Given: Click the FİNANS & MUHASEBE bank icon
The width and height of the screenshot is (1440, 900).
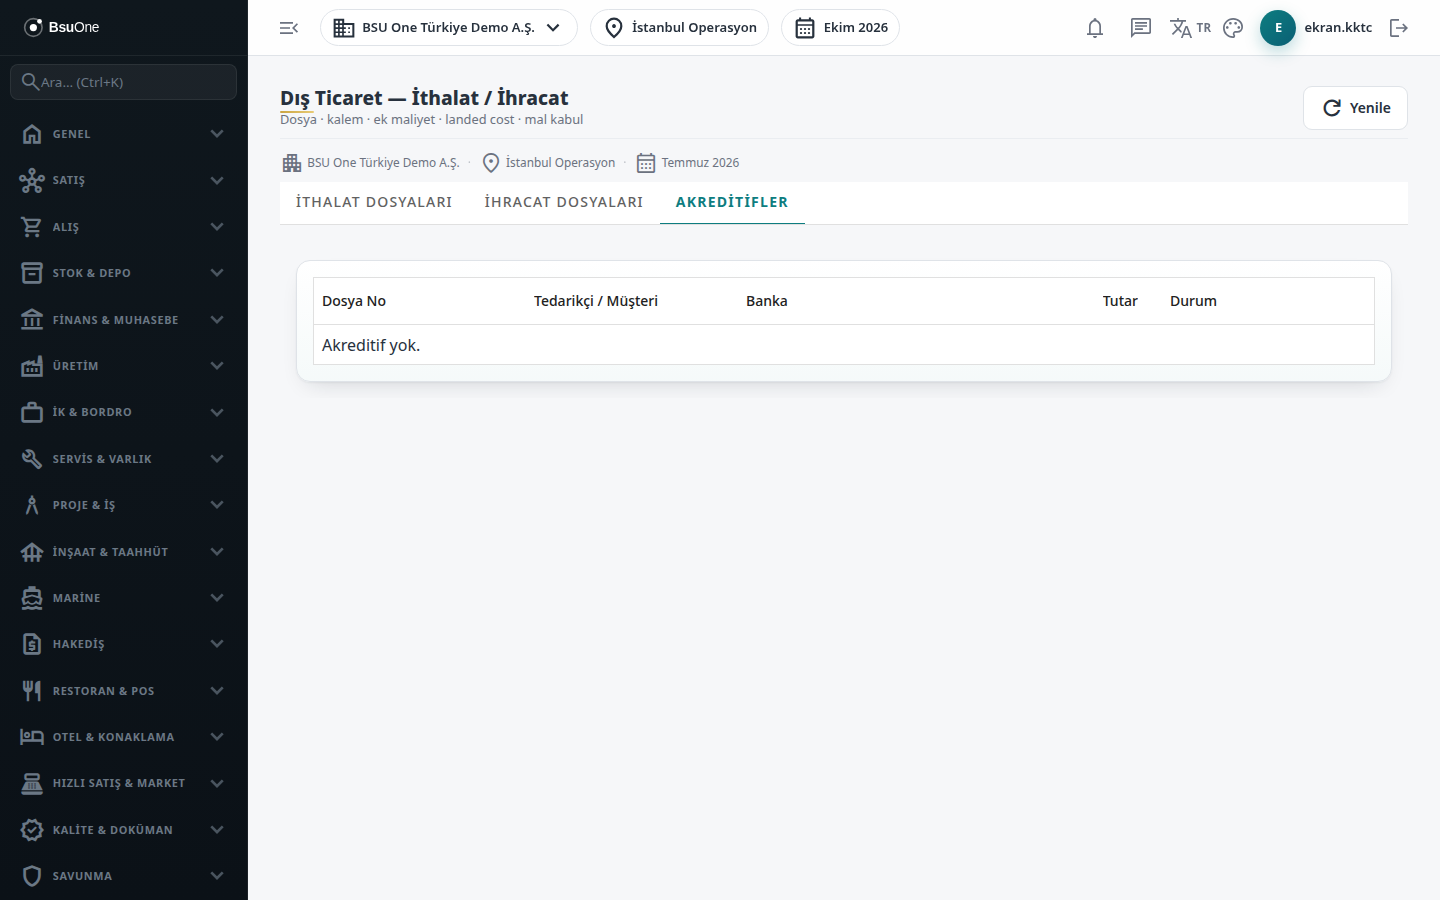Looking at the screenshot, I should (x=32, y=320).
